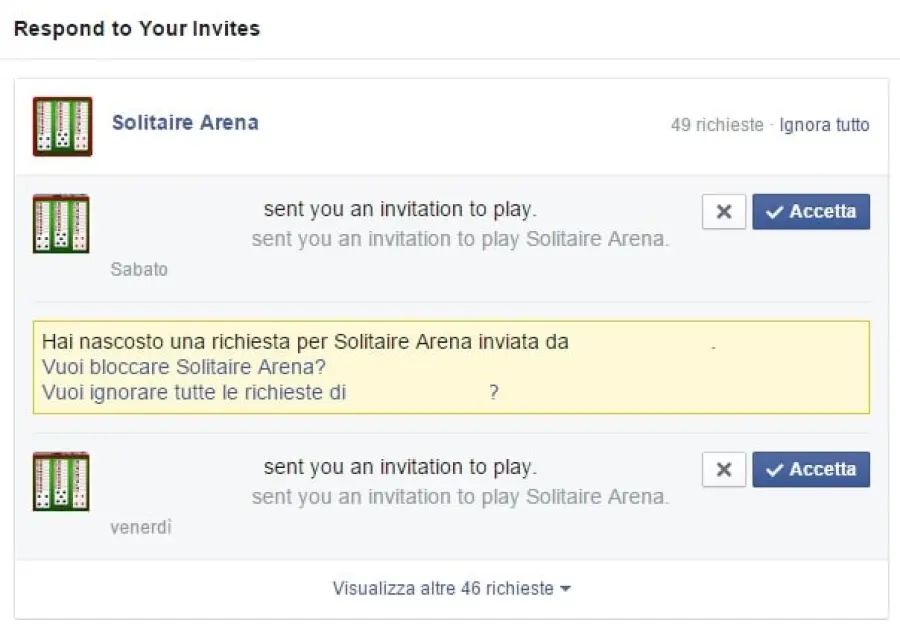The image size is (900, 629).
Task: Open the Solitaire Arena title link
Action: click(185, 123)
